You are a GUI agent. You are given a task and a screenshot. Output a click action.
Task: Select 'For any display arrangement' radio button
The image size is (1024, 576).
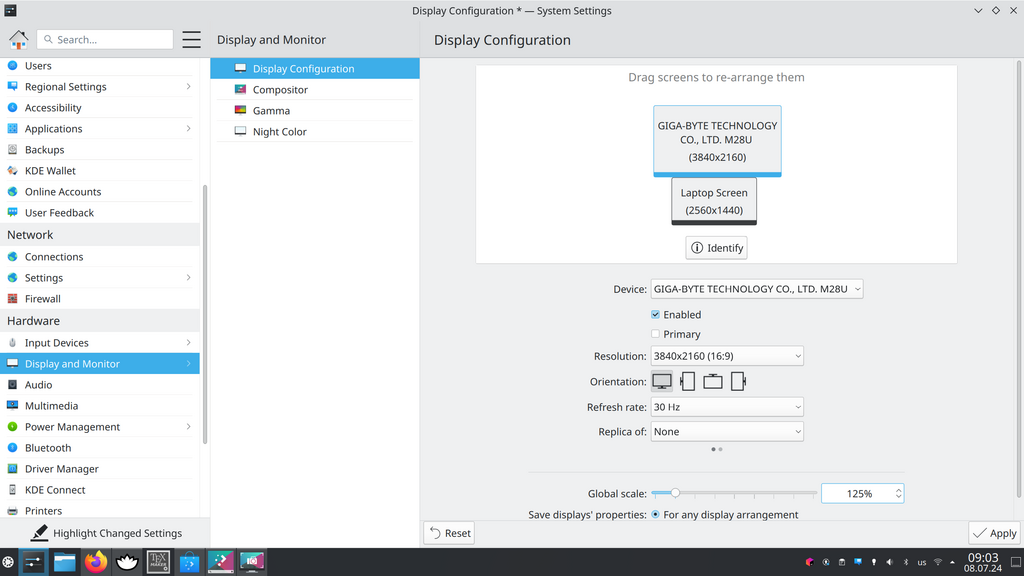655,515
